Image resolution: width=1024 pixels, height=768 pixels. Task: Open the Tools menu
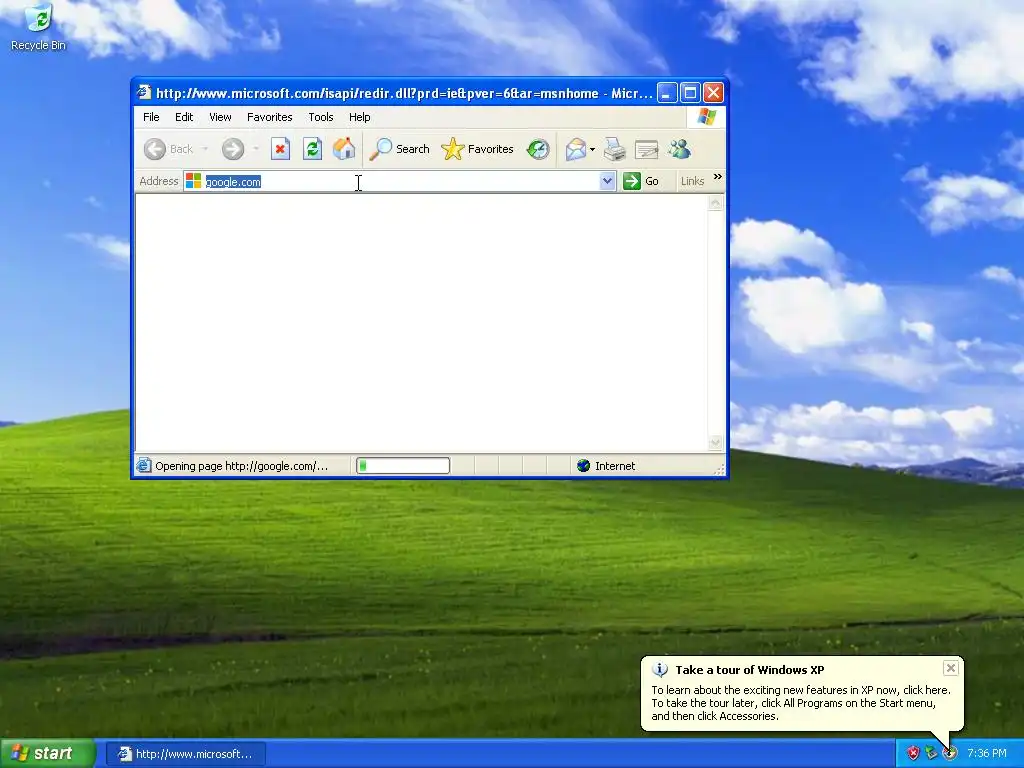pos(321,117)
